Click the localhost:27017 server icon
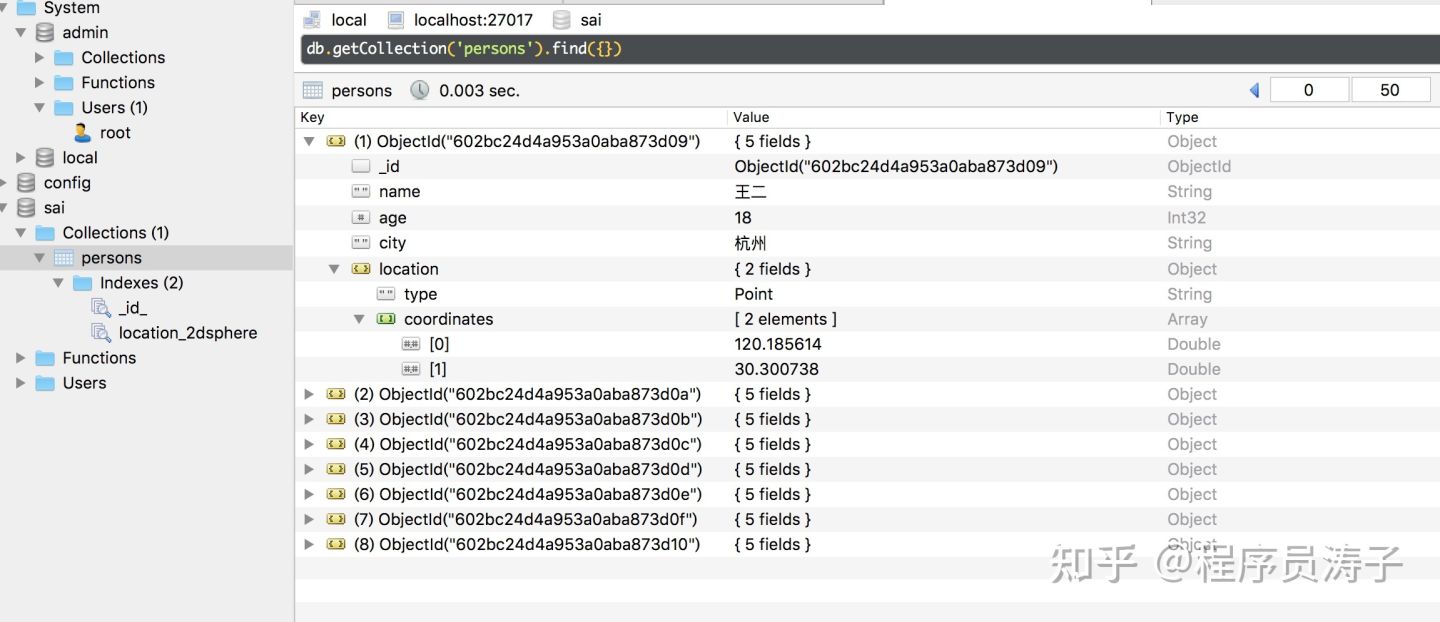Screen dimensions: 1440x622 click(x=397, y=20)
